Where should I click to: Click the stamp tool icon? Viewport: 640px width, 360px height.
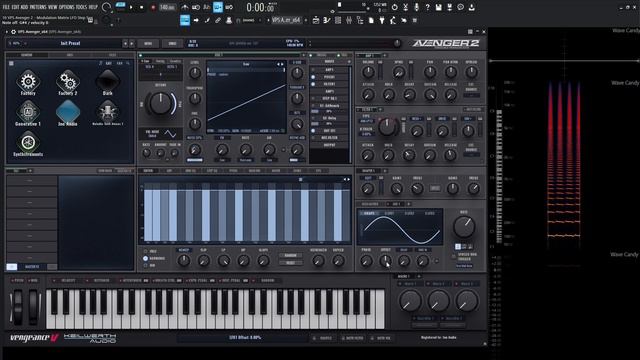tap(229, 20)
